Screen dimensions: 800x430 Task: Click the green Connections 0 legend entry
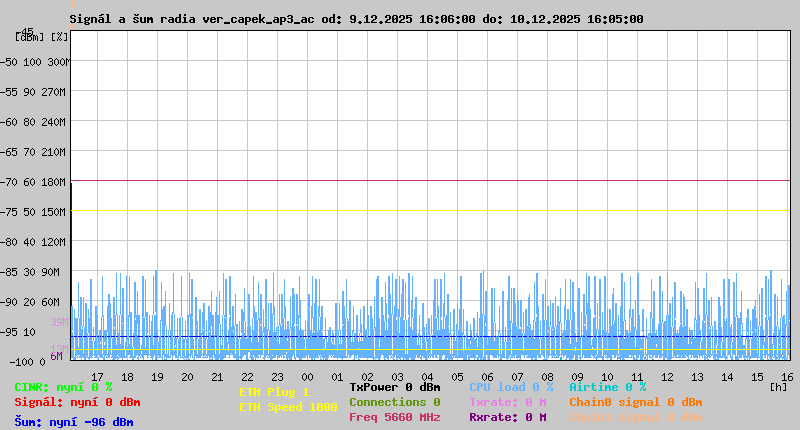pos(394,402)
